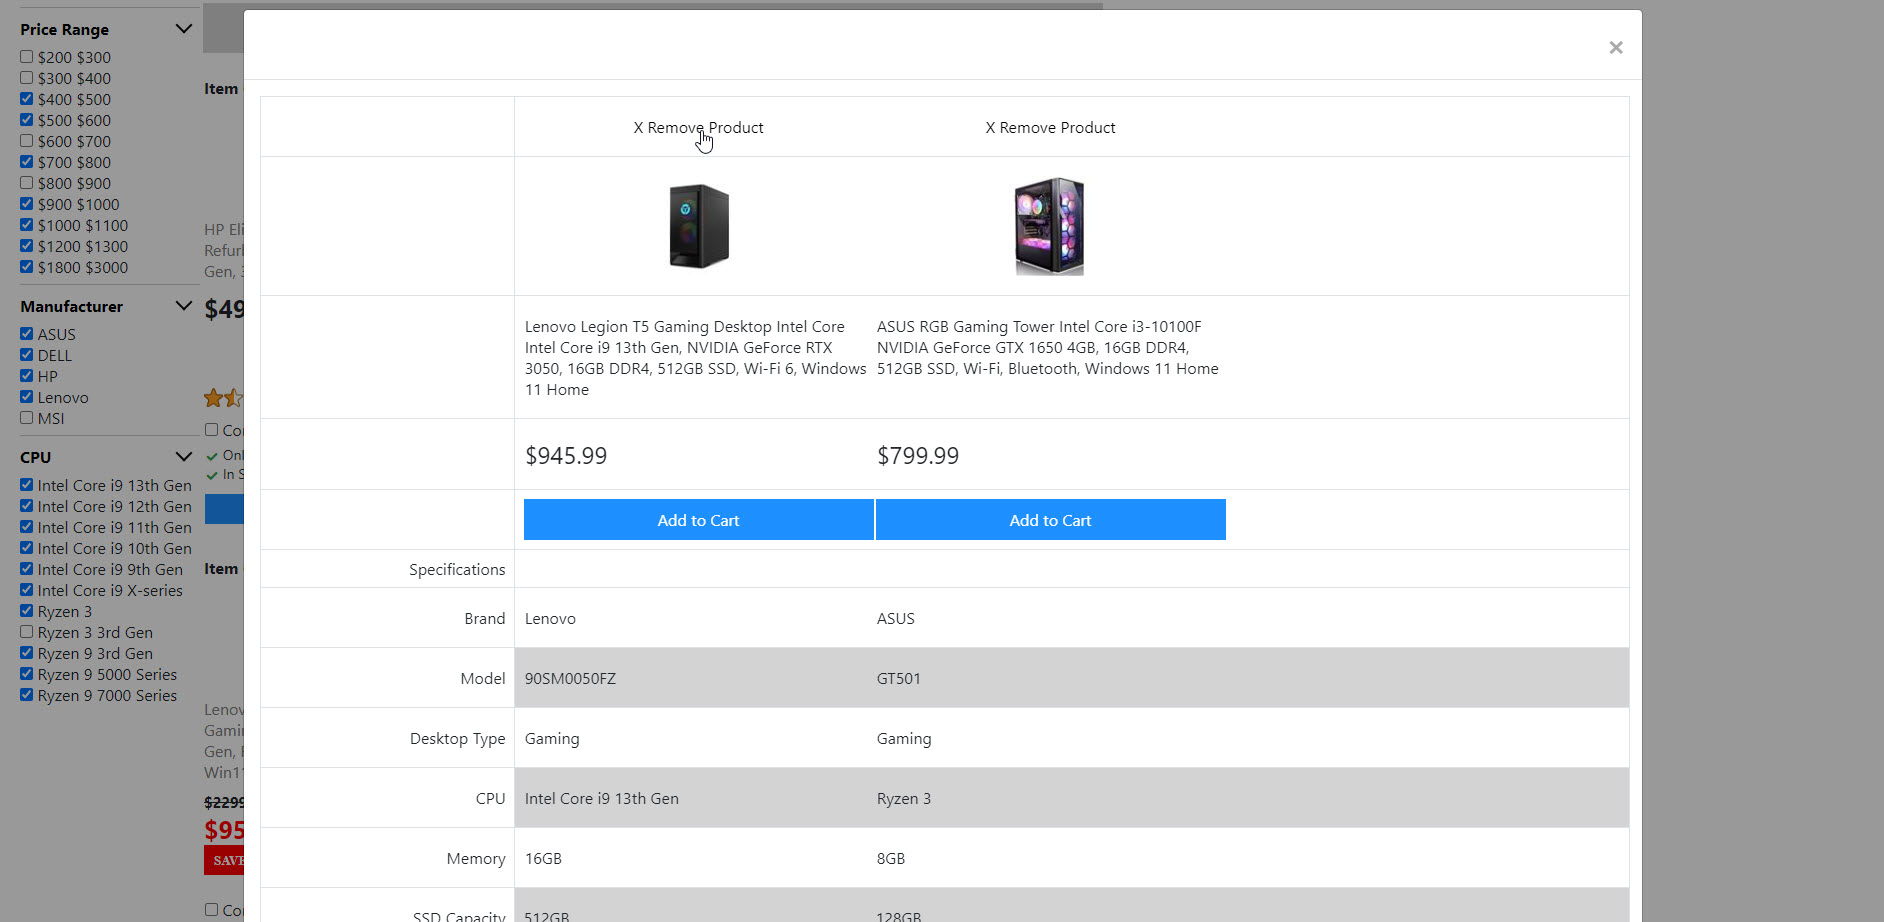This screenshot has height=922, width=1884.
Task: Click the ASUS RGB Gaming Tower image
Action: (x=1049, y=226)
